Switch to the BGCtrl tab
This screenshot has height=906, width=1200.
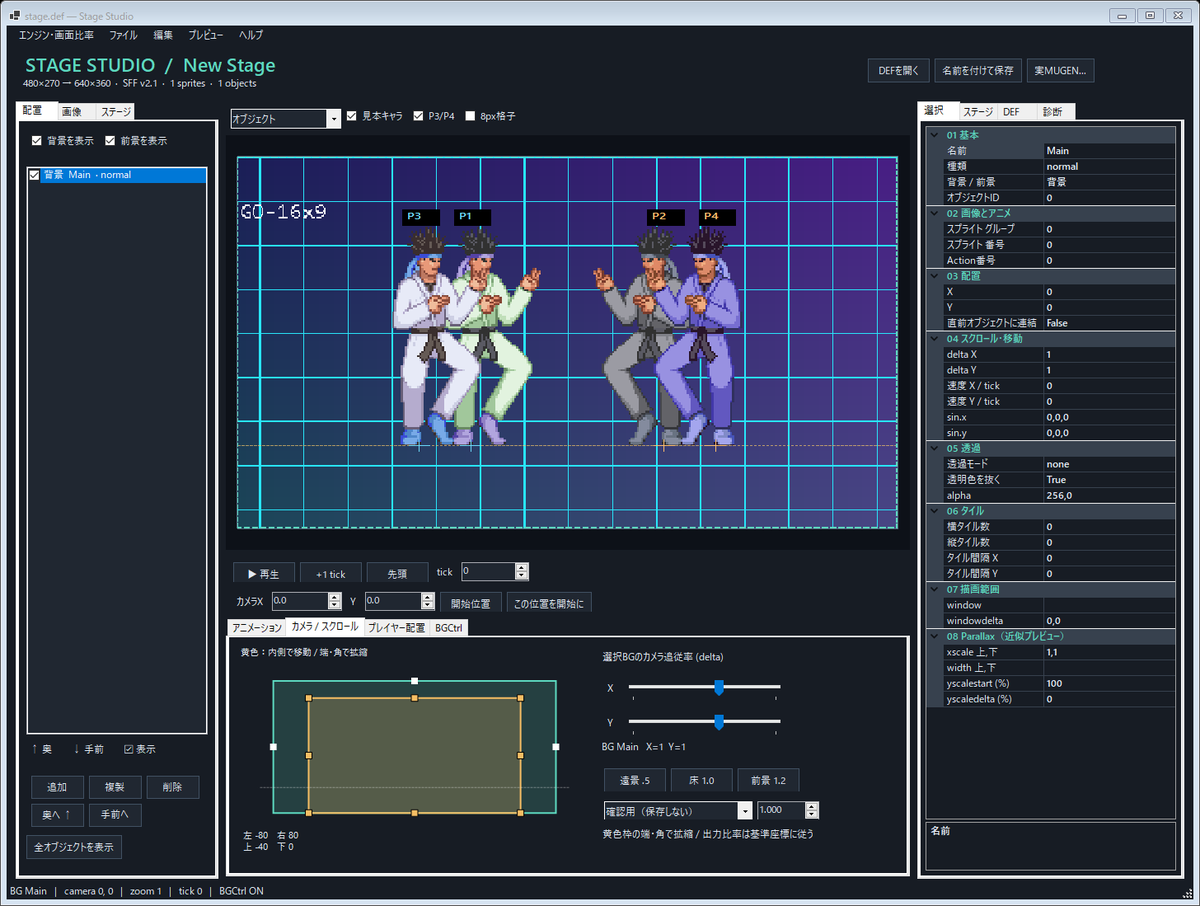coord(448,628)
